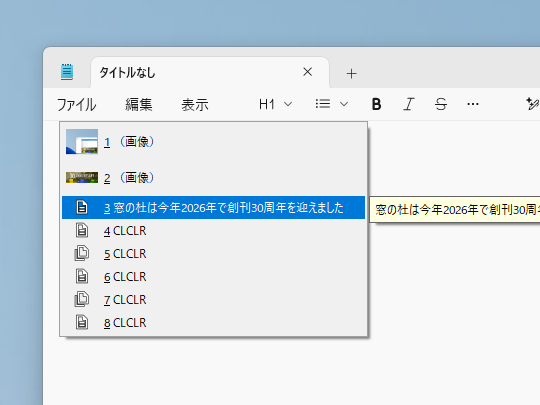Click the document icon beside 6 CLCLR
The width and height of the screenshot is (540, 405).
(82, 277)
